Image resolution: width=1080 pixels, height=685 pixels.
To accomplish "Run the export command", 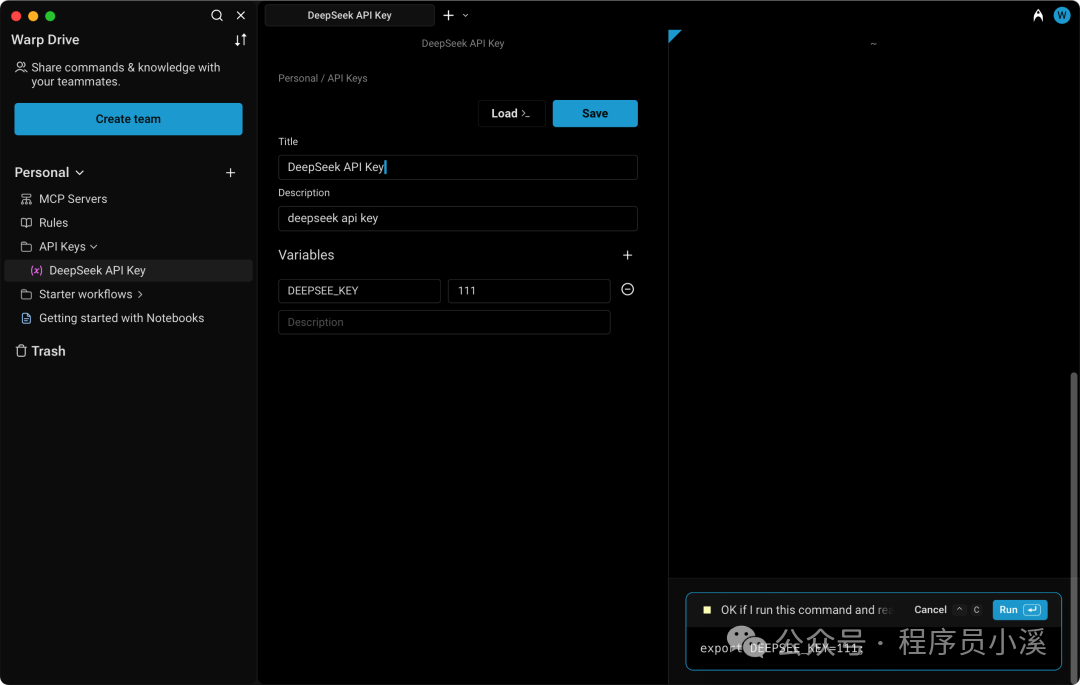I will [x=1019, y=610].
